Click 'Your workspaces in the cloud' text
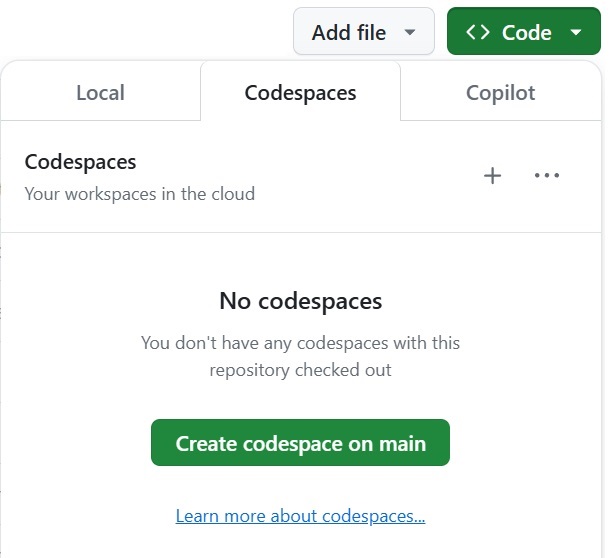610x558 pixels. pyautogui.click(x=140, y=194)
